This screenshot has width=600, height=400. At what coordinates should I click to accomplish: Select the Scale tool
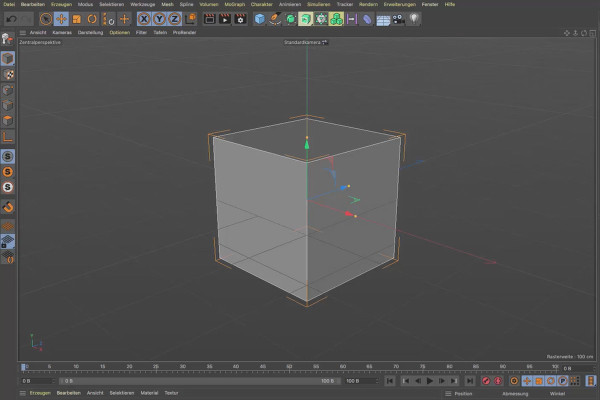click(x=77, y=19)
